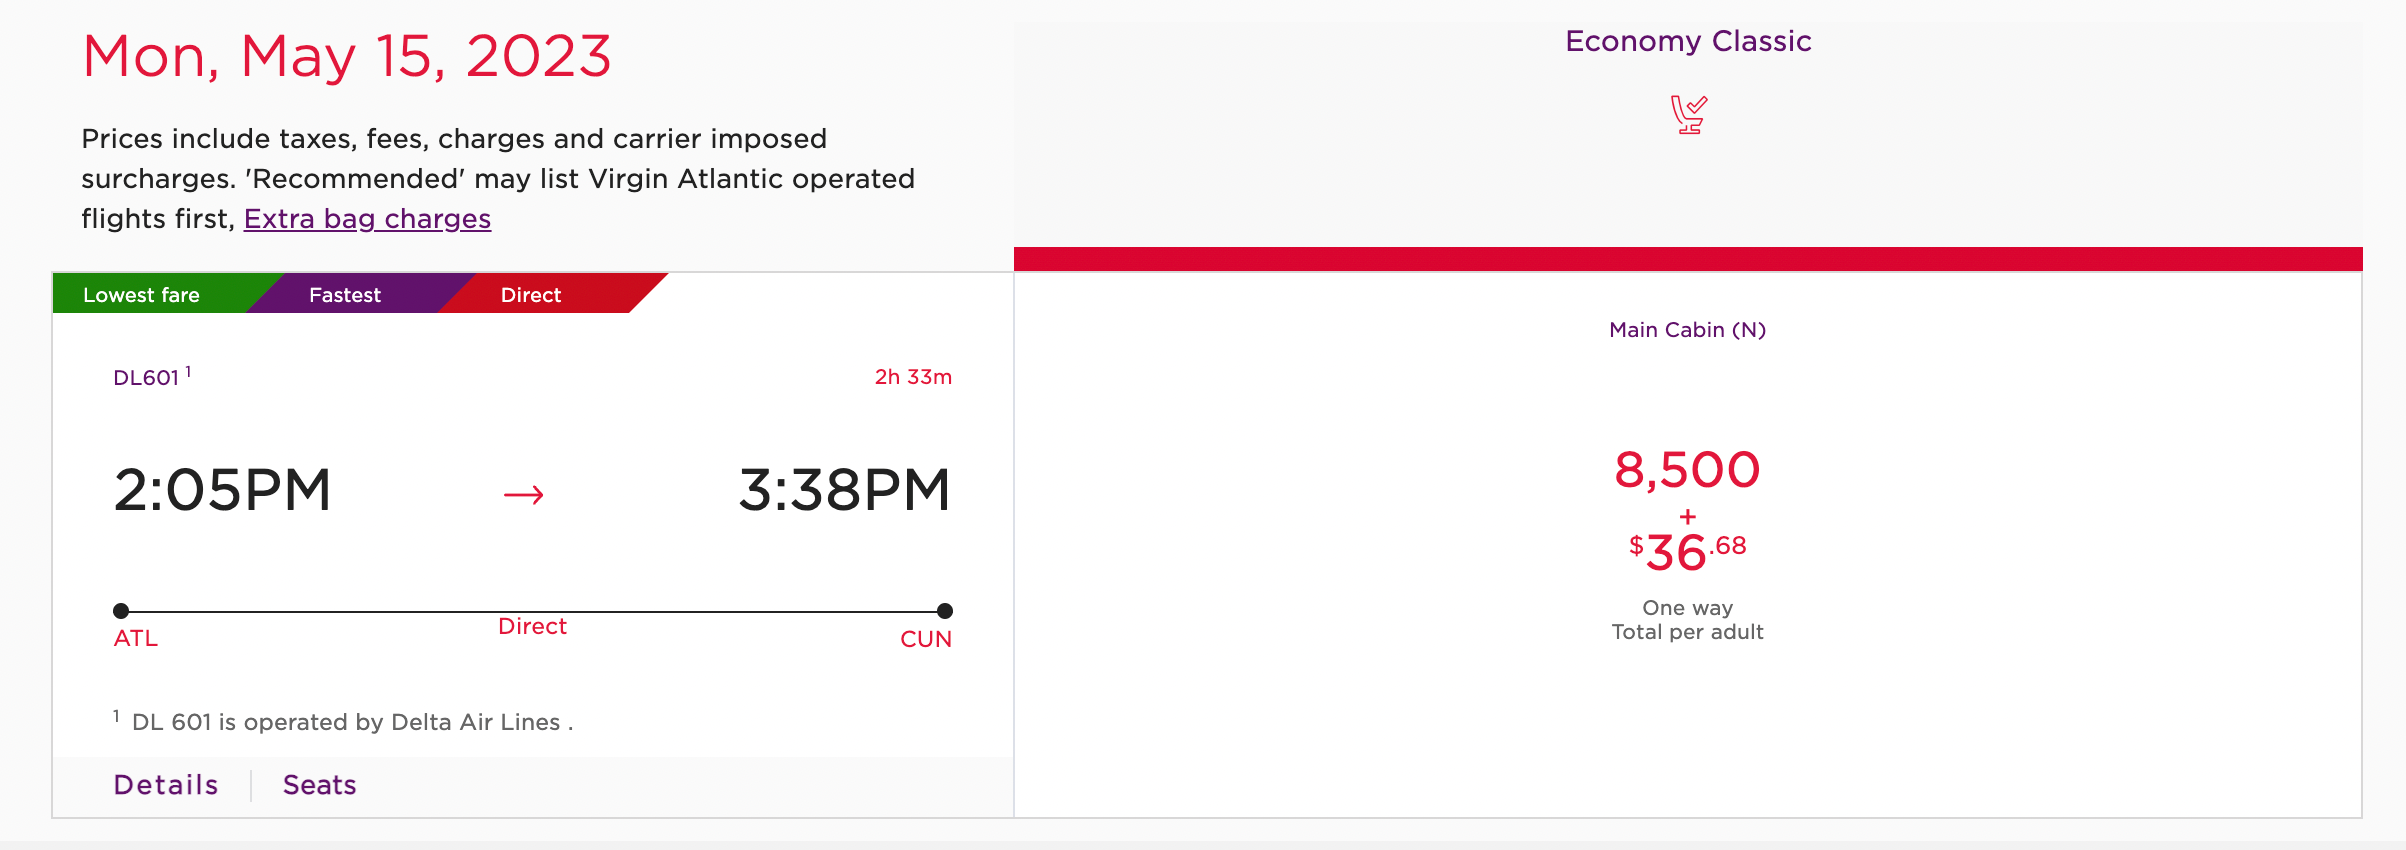
Task: Click the $36.68 taxes amount
Action: point(1687,552)
